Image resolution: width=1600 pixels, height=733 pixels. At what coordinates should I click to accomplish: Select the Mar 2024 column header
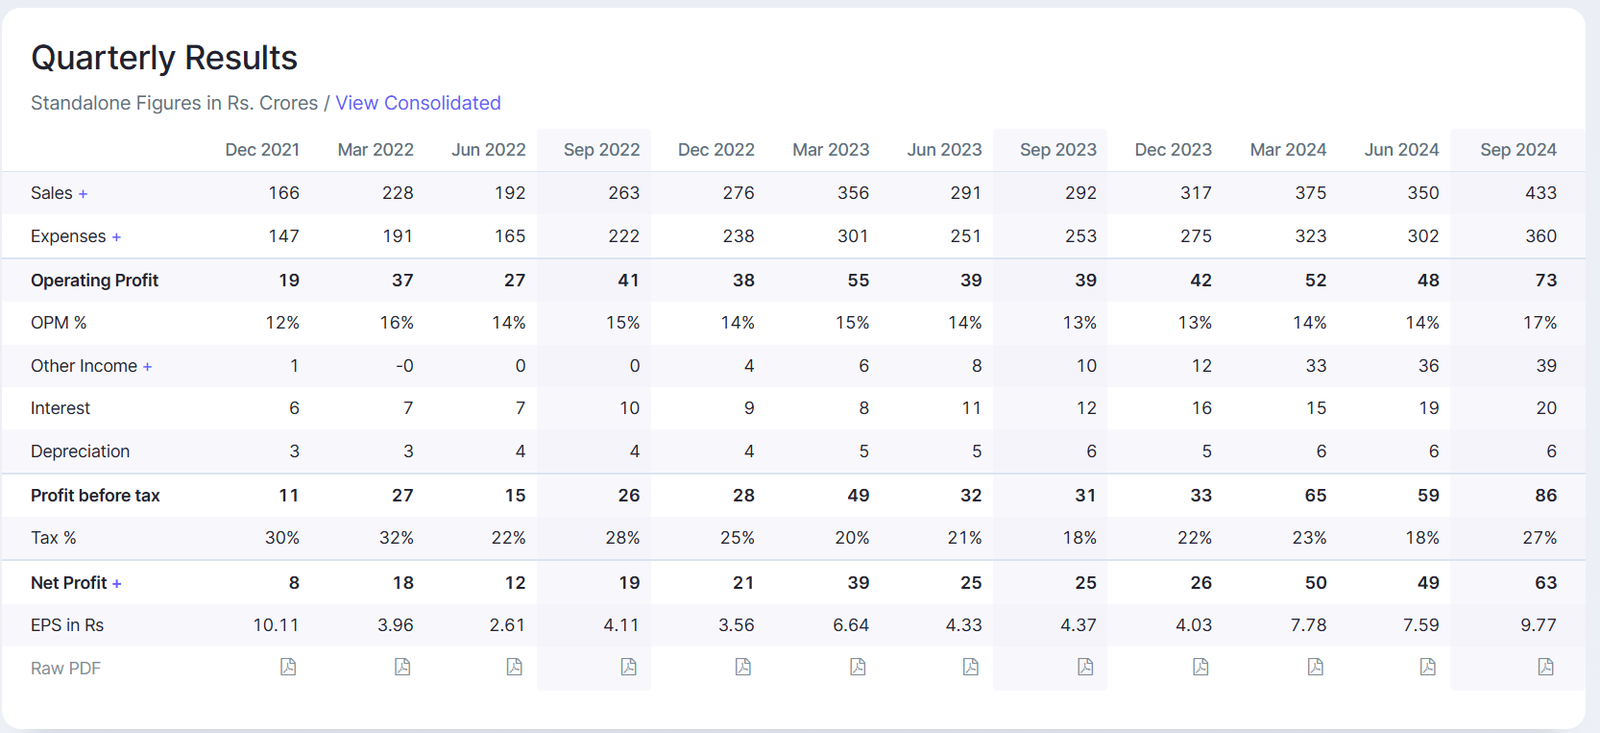pyautogui.click(x=1288, y=150)
